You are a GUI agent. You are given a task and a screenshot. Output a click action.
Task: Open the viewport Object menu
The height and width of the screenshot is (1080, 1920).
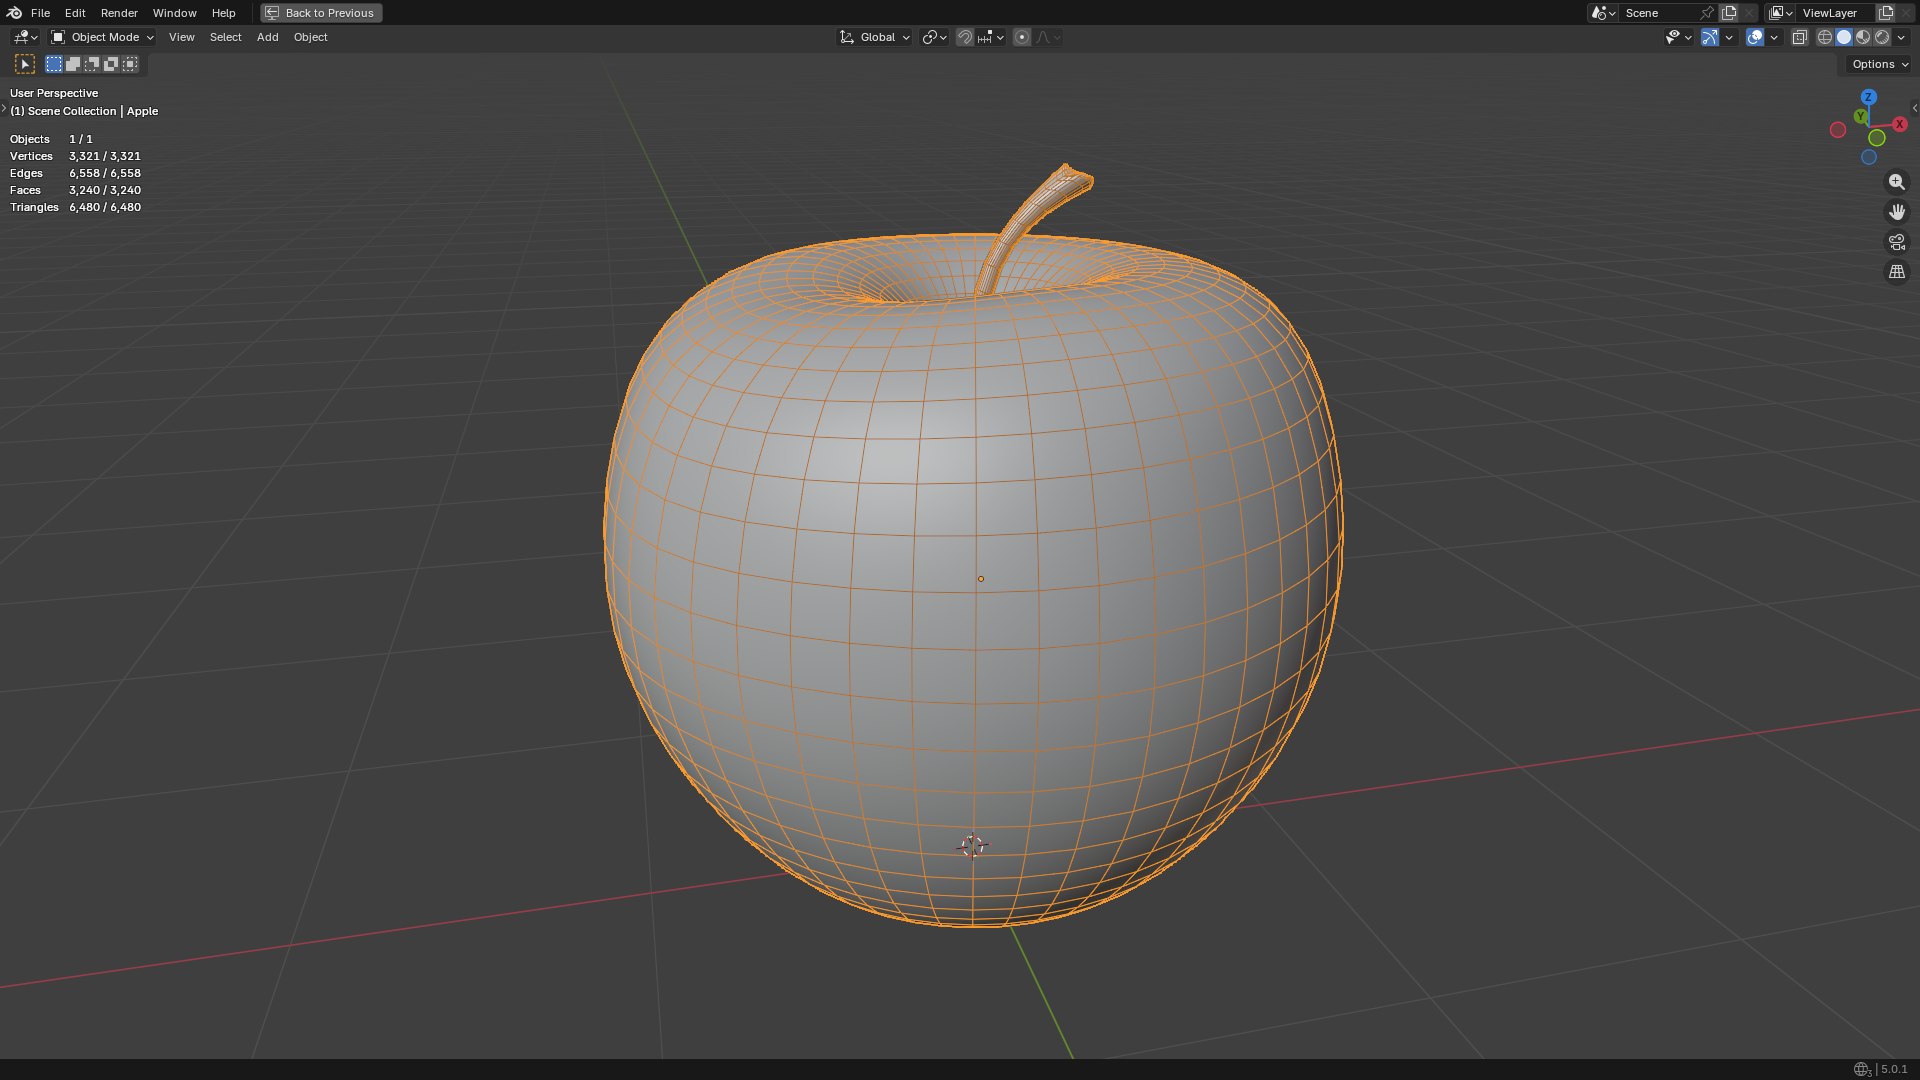point(310,37)
